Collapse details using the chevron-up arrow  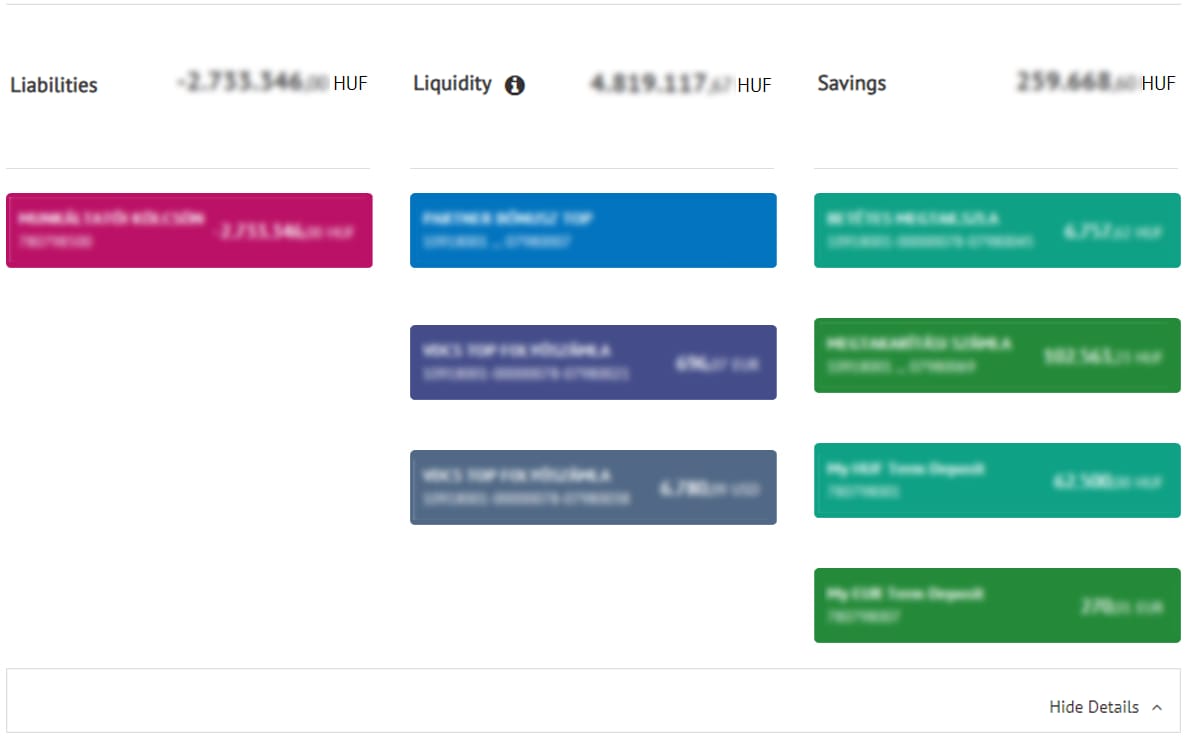point(1157,708)
